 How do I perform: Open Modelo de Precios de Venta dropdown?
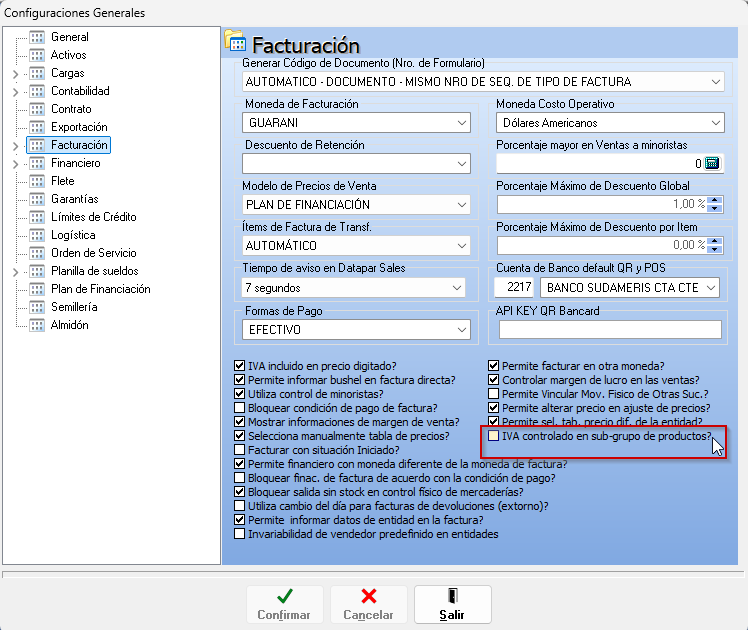pos(462,205)
